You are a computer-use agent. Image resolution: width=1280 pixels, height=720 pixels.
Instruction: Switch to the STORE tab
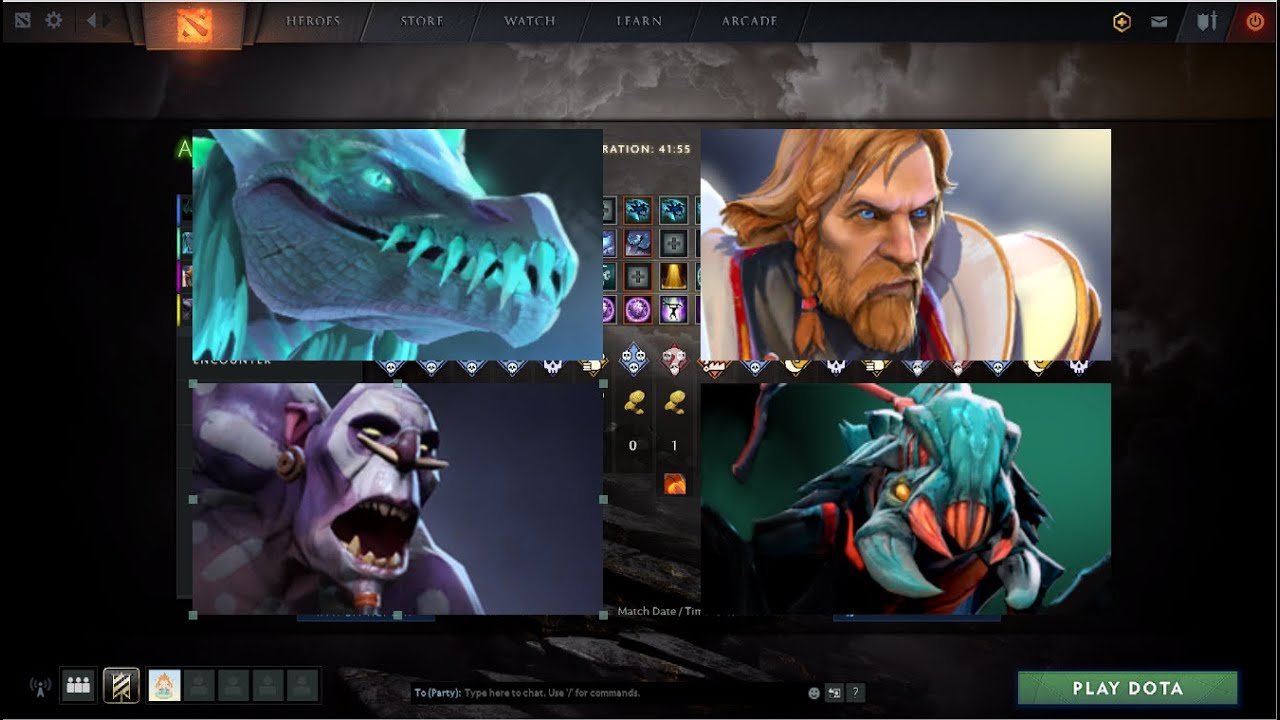[422, 21]
